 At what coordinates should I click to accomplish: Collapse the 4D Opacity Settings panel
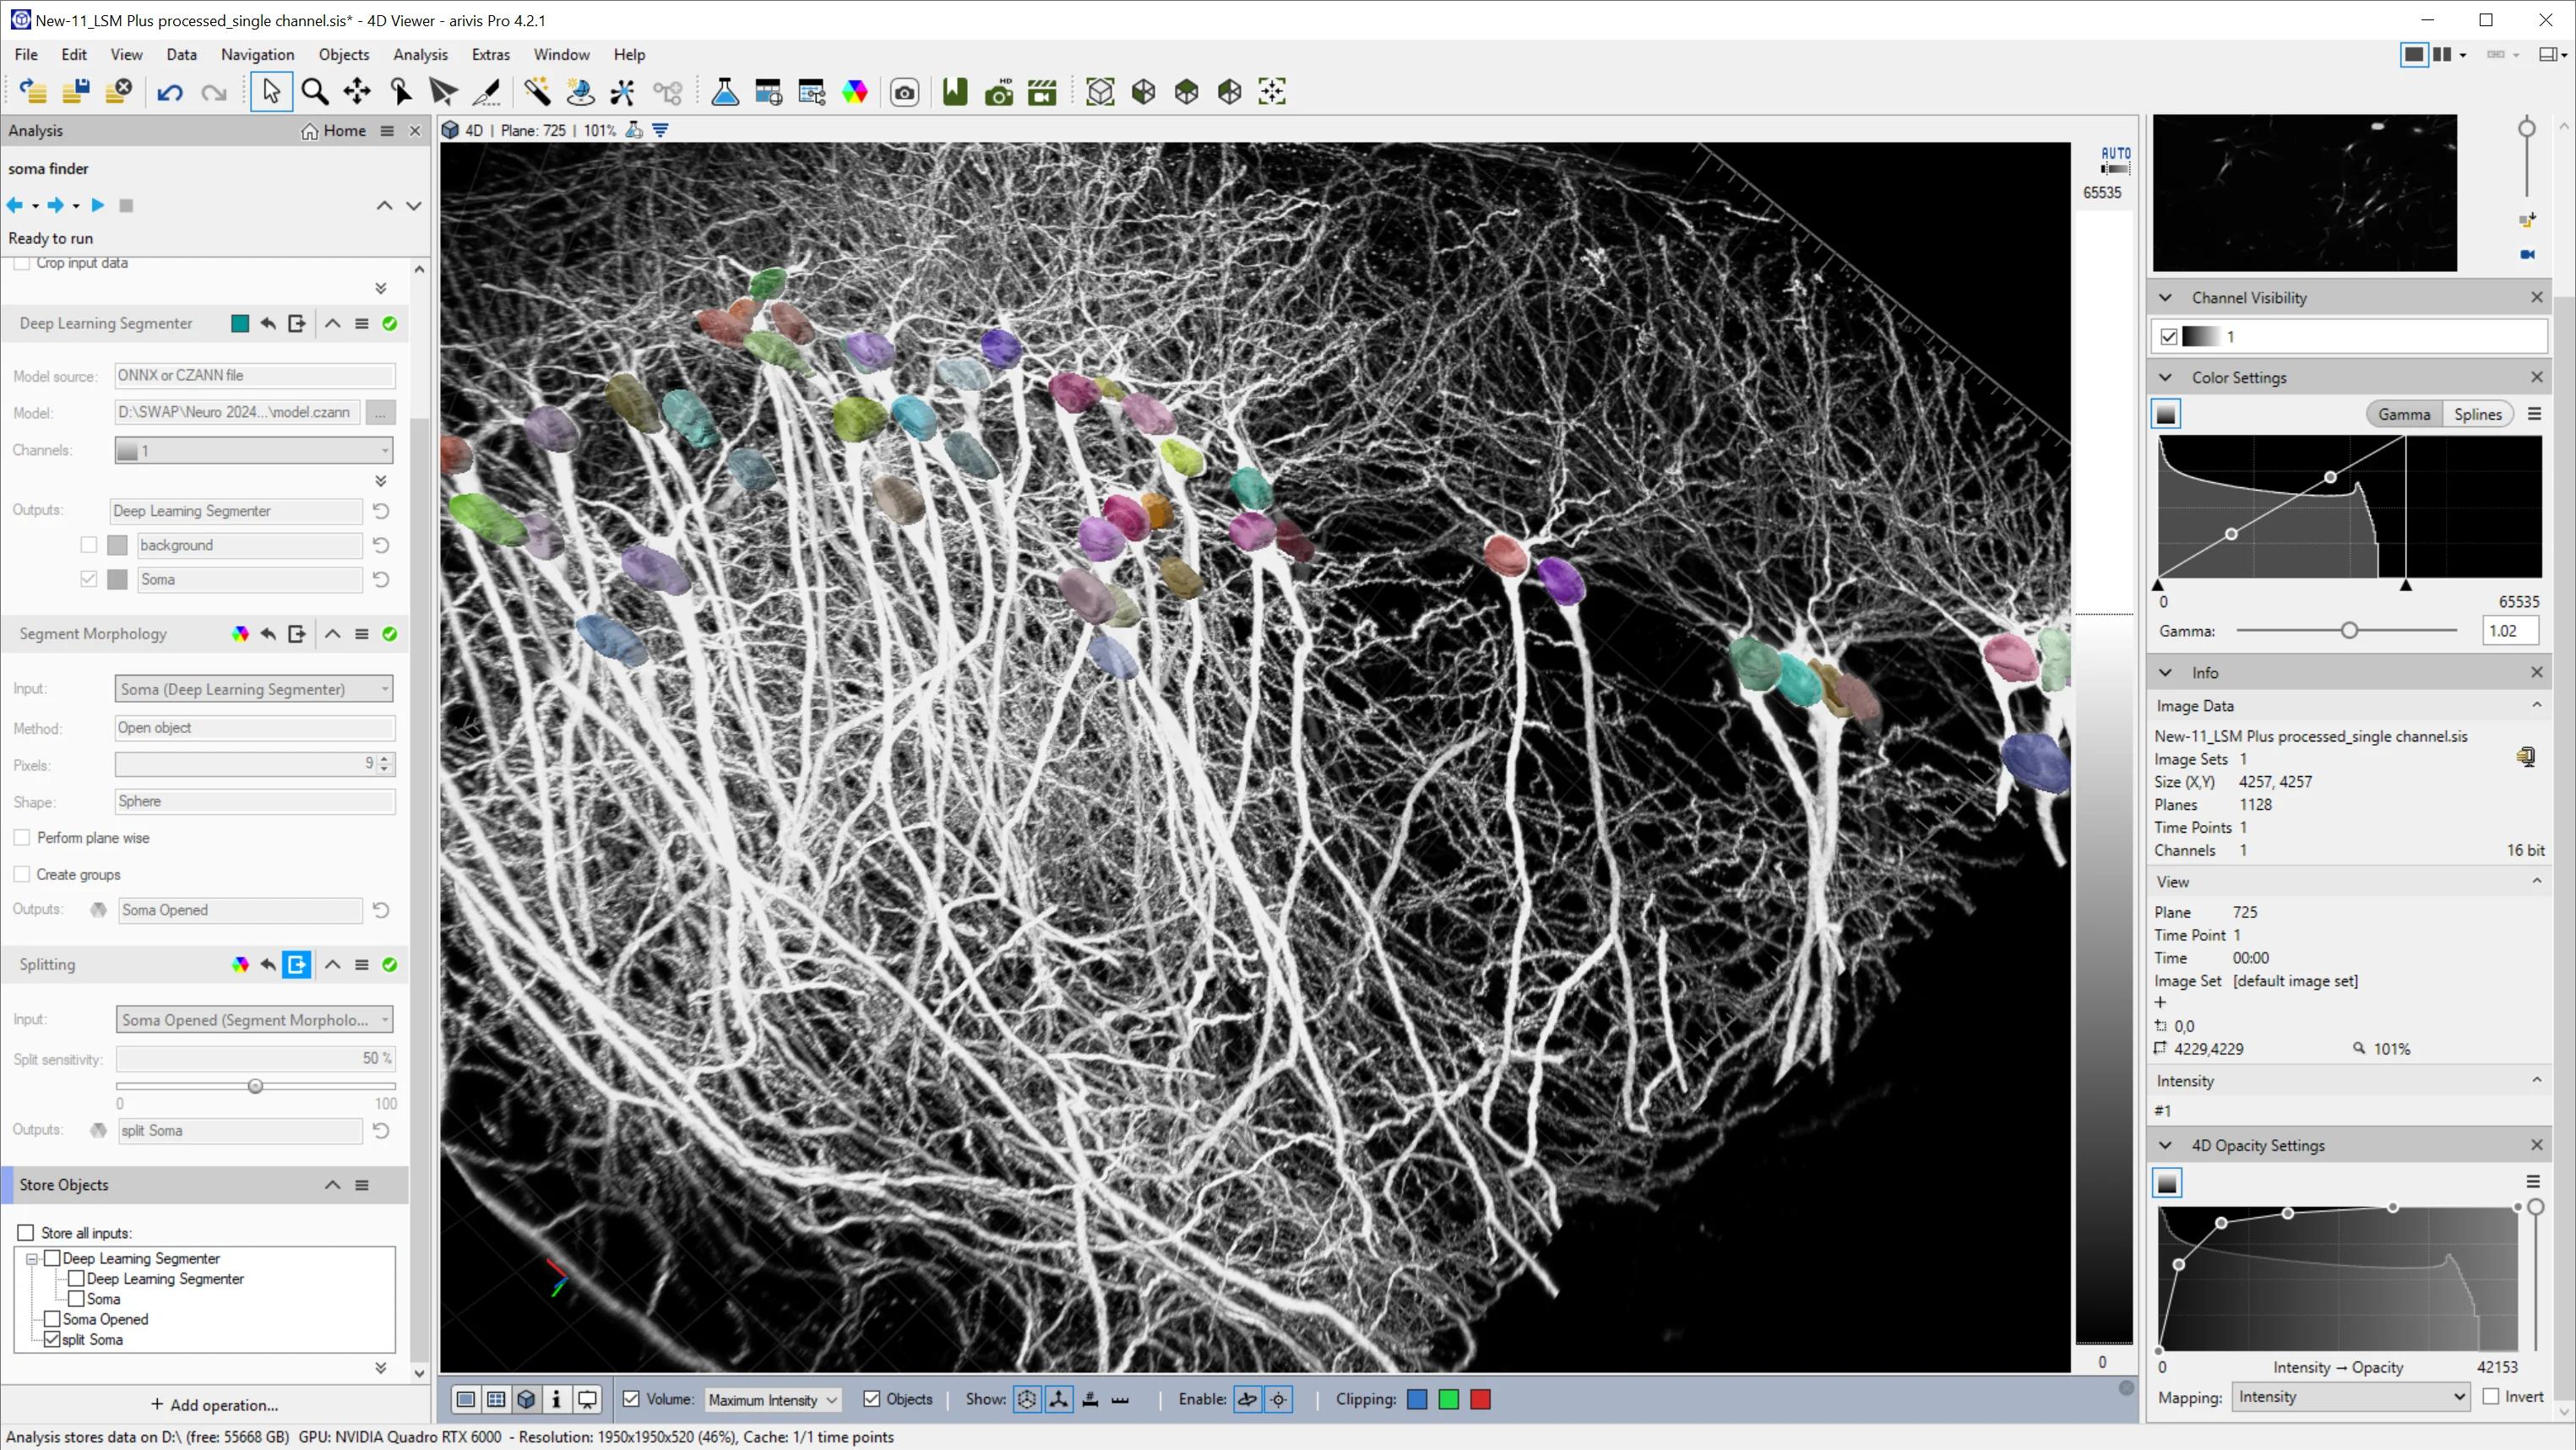[x=2166, y=1146]
